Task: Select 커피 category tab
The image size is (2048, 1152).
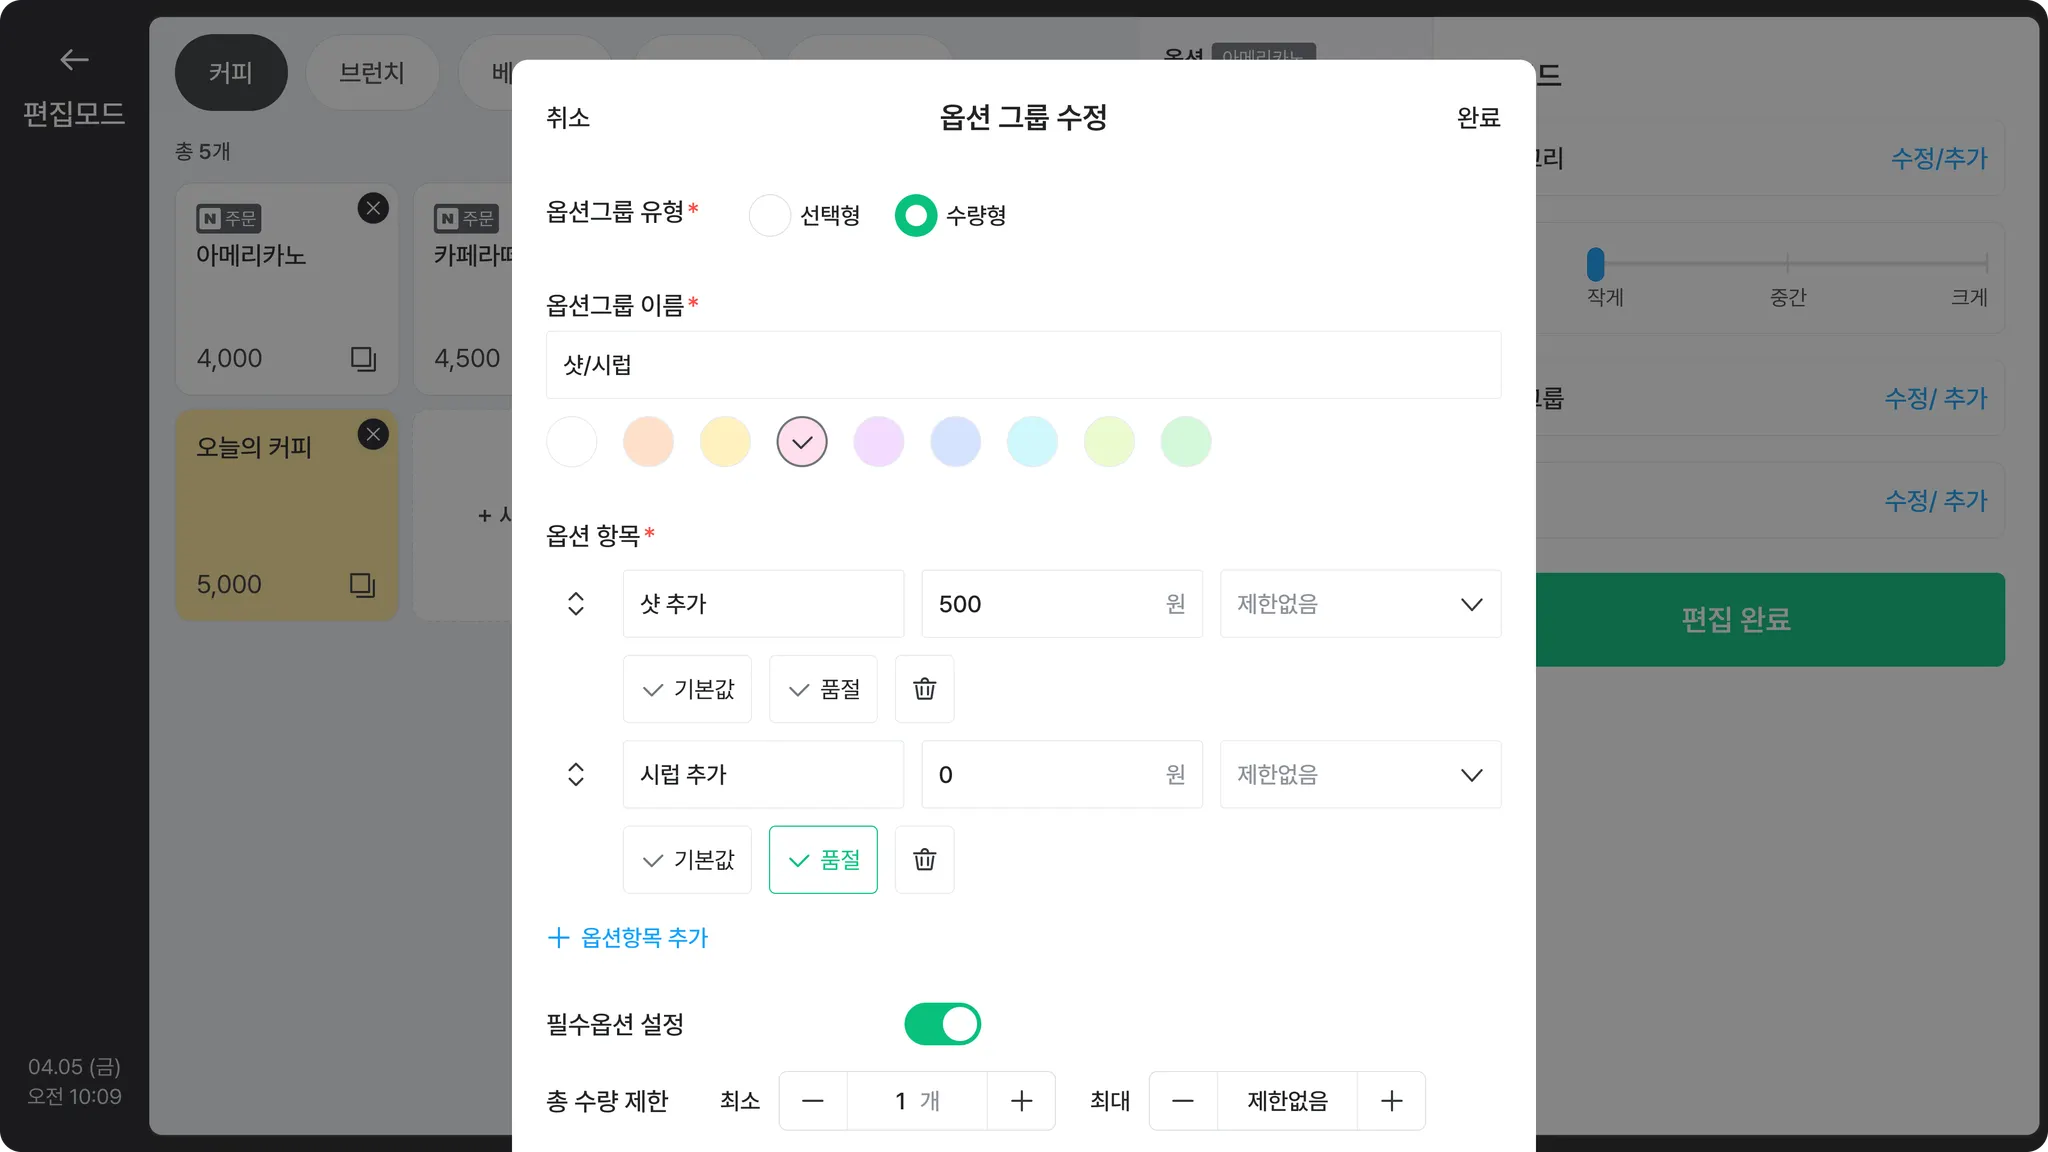Action: point(231,73)
